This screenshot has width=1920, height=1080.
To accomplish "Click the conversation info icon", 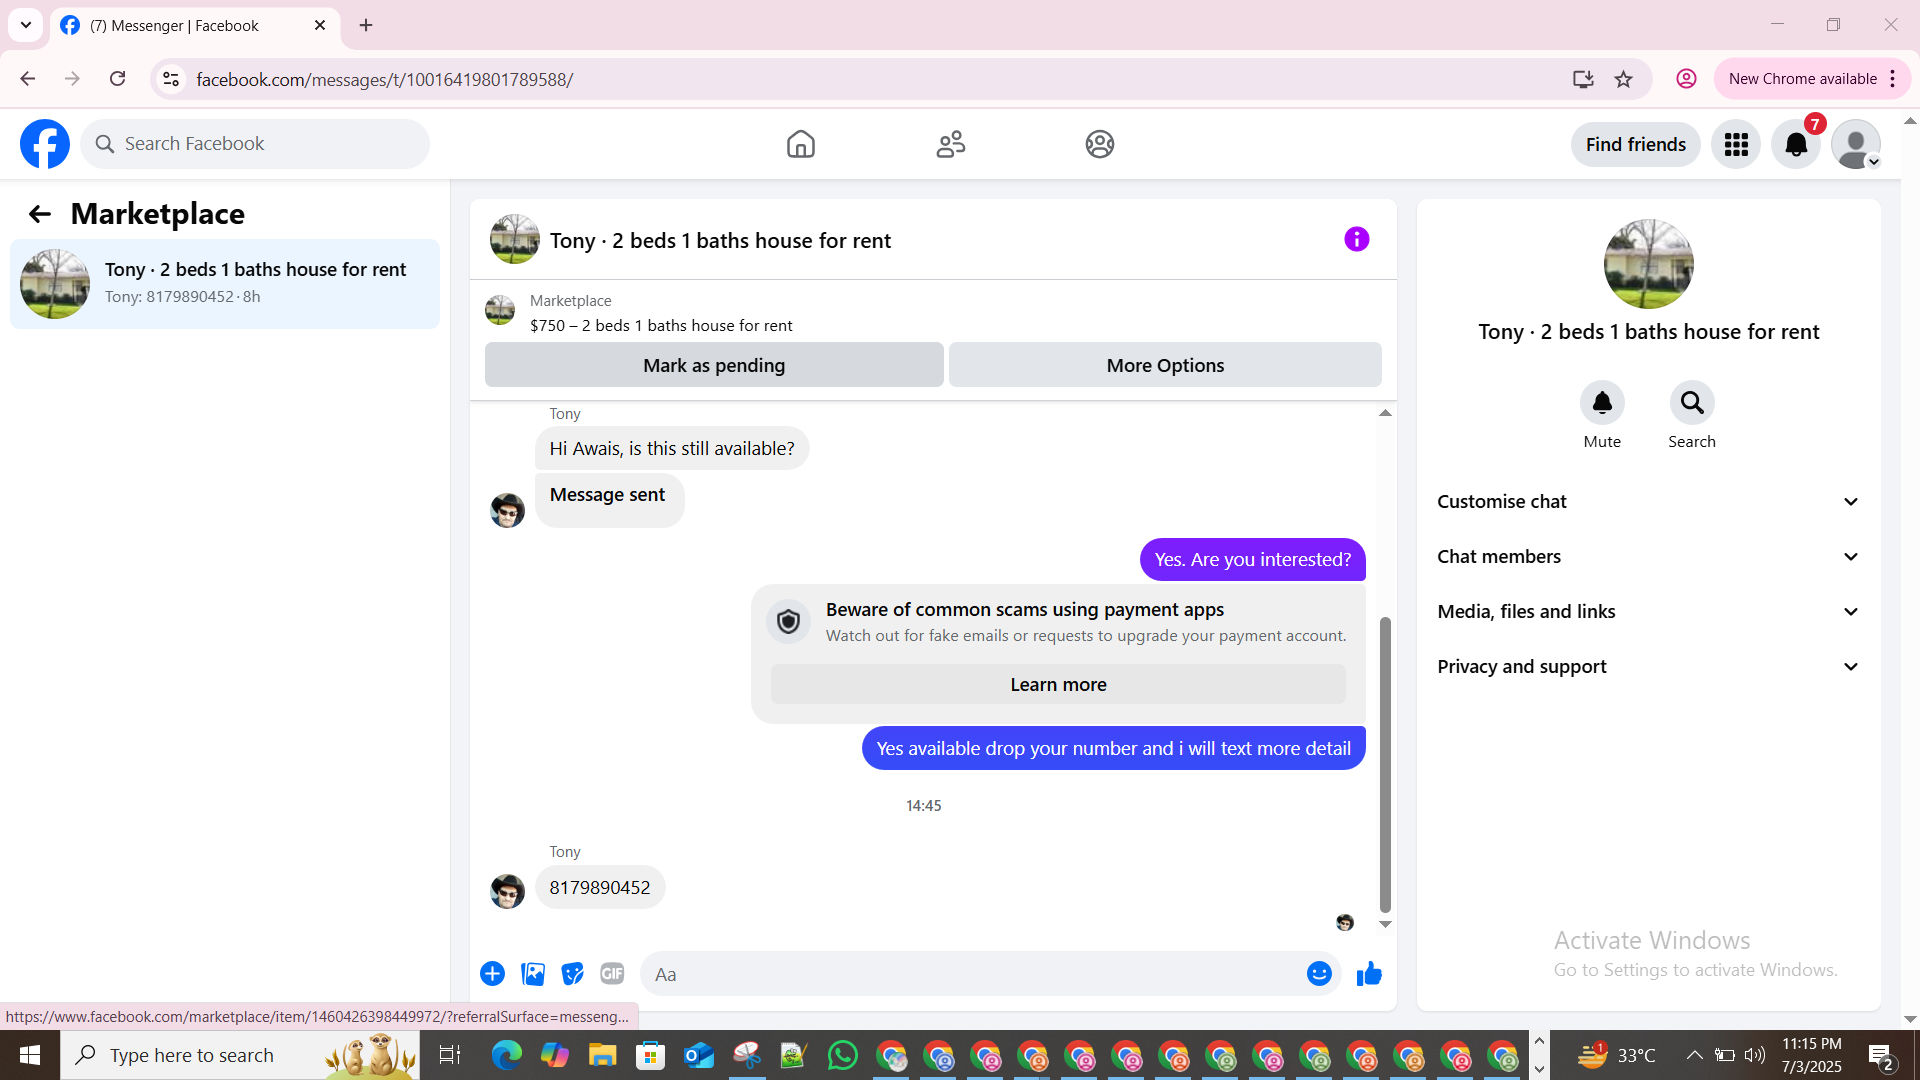I will tap(1356, 239).
